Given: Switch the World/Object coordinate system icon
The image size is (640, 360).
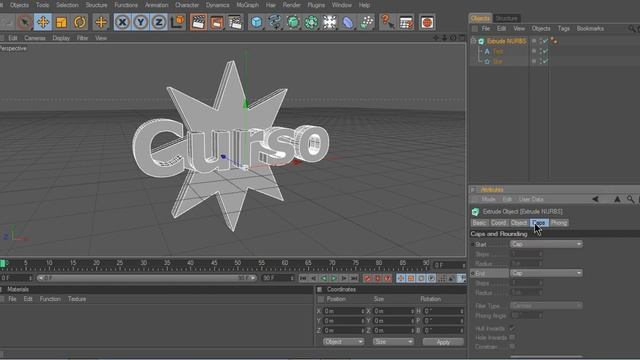Looking at the screenshot, I should point(178,22).
